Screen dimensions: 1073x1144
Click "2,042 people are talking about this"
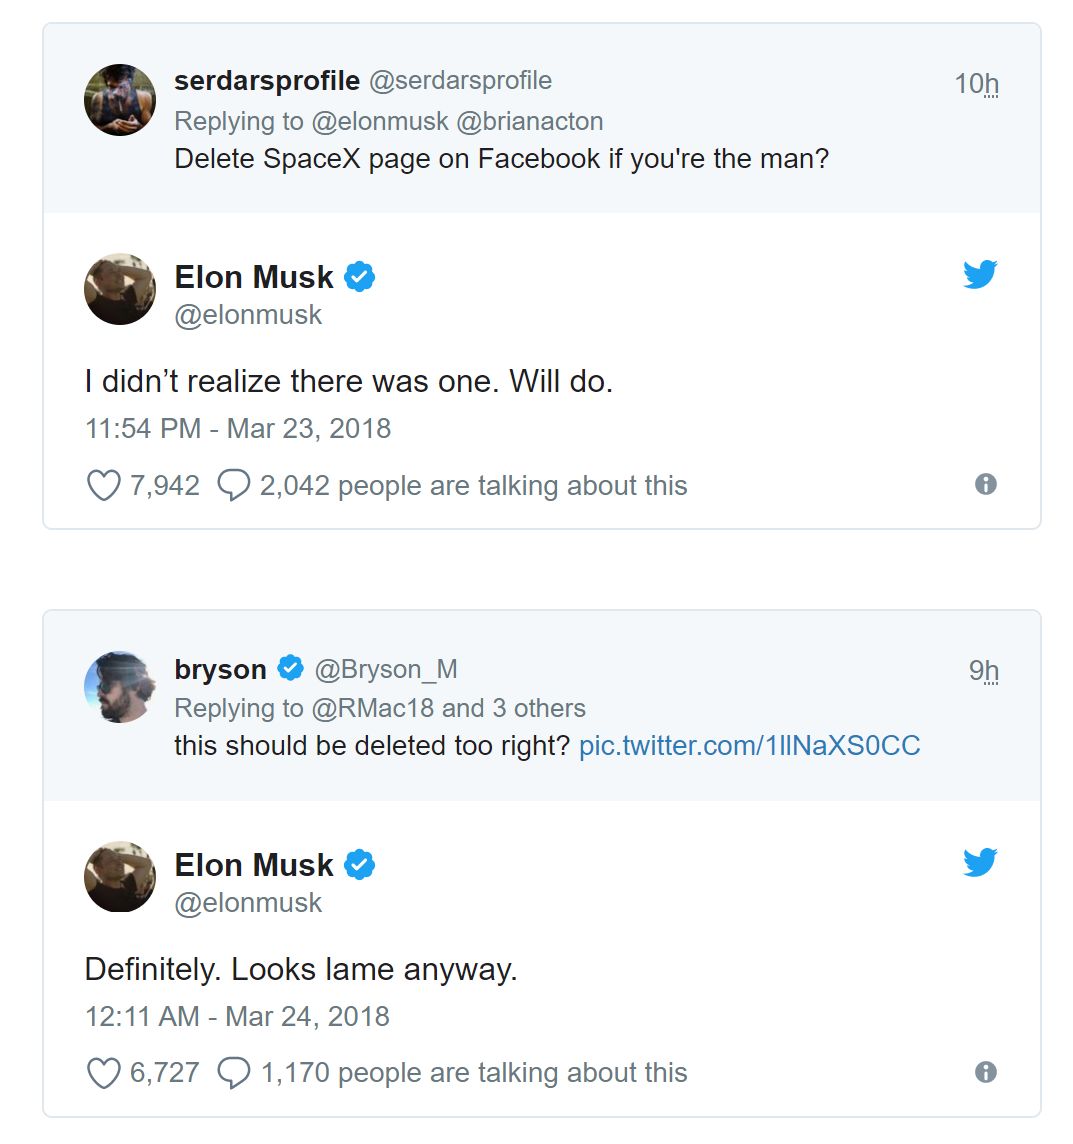(x=473, y=486)
